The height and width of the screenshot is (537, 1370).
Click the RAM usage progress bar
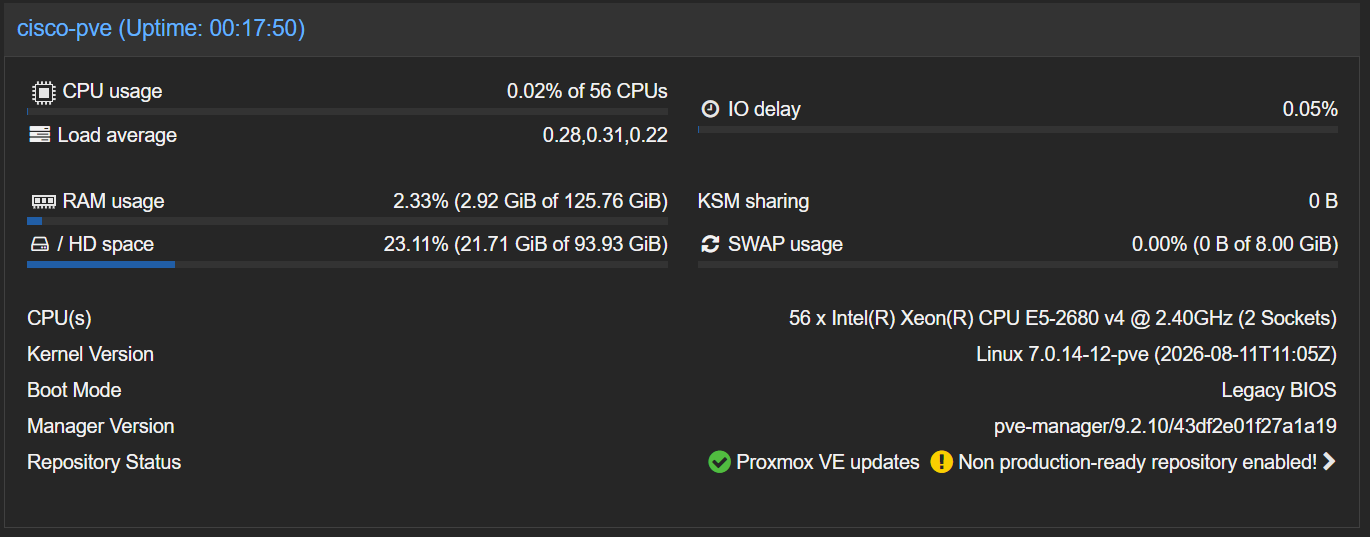347,221
